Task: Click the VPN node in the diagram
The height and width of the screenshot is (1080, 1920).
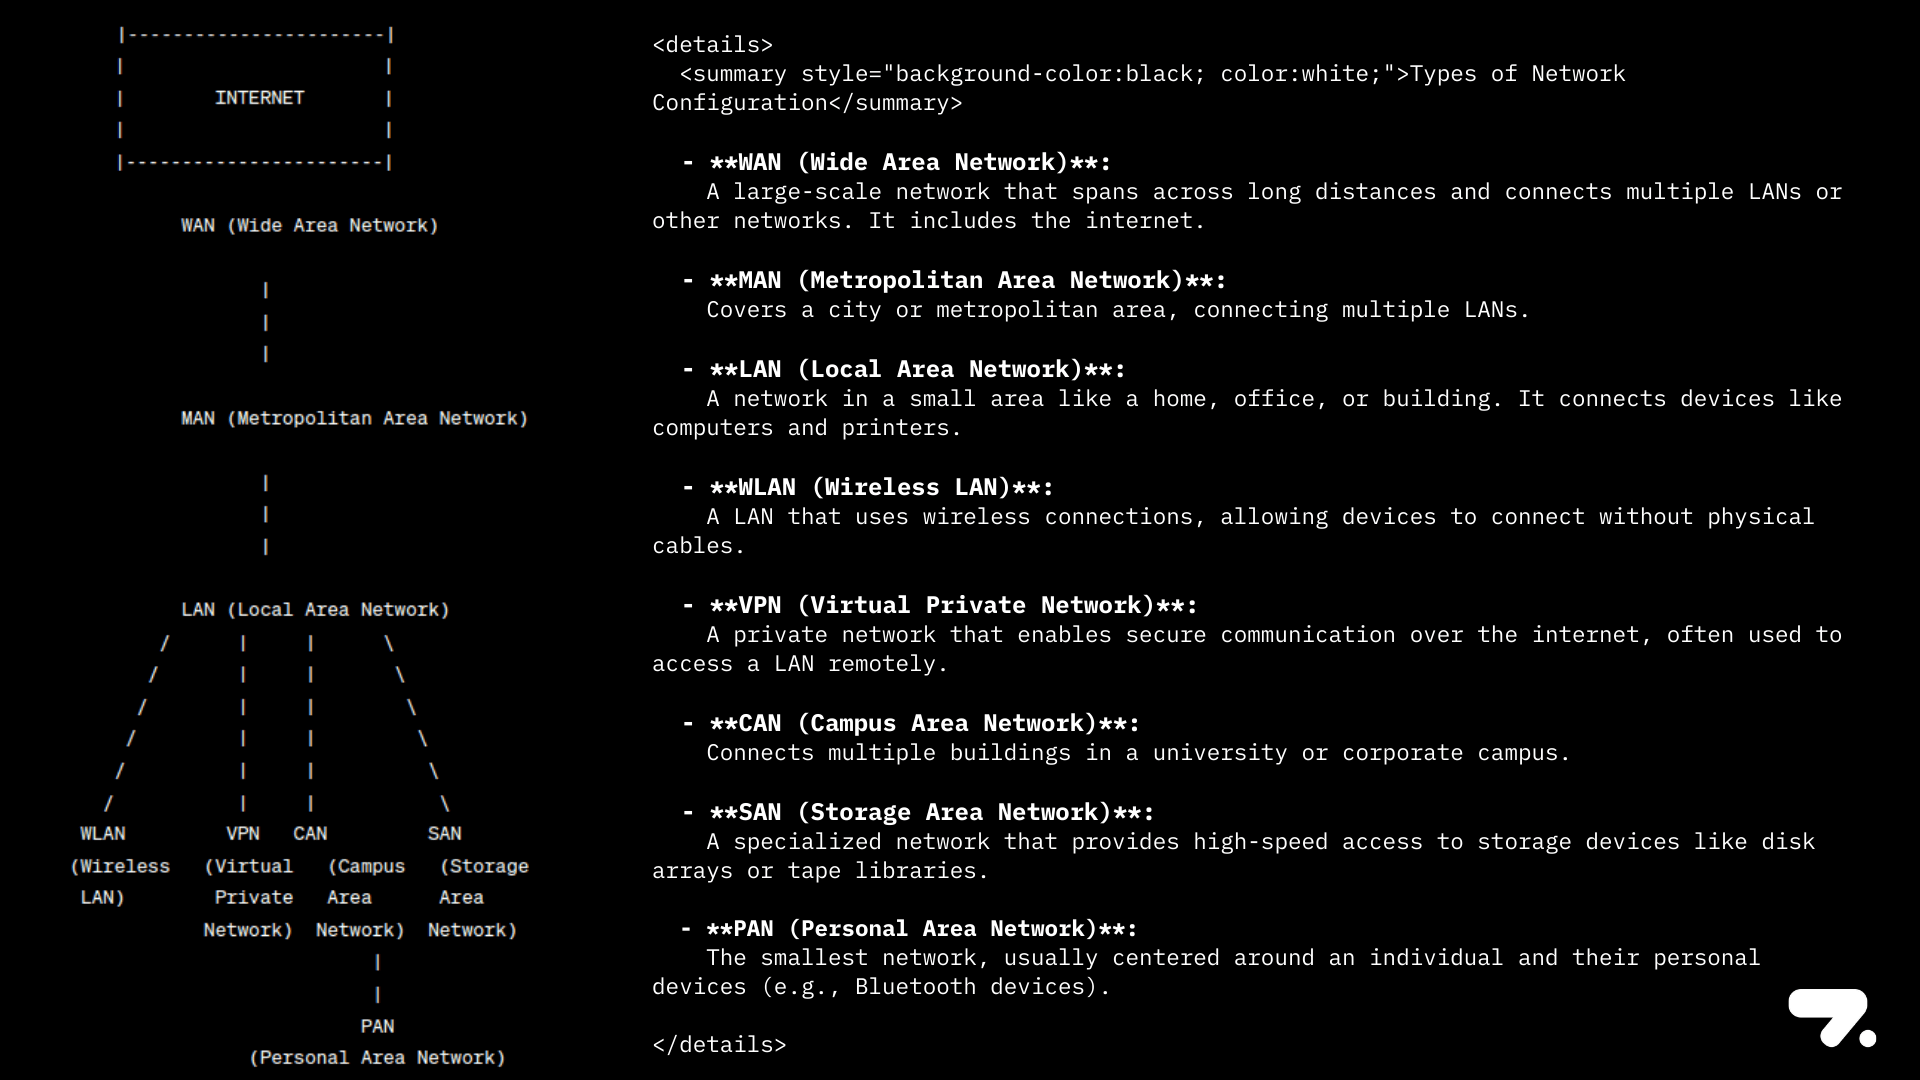Action: click(x=243, y=833)
